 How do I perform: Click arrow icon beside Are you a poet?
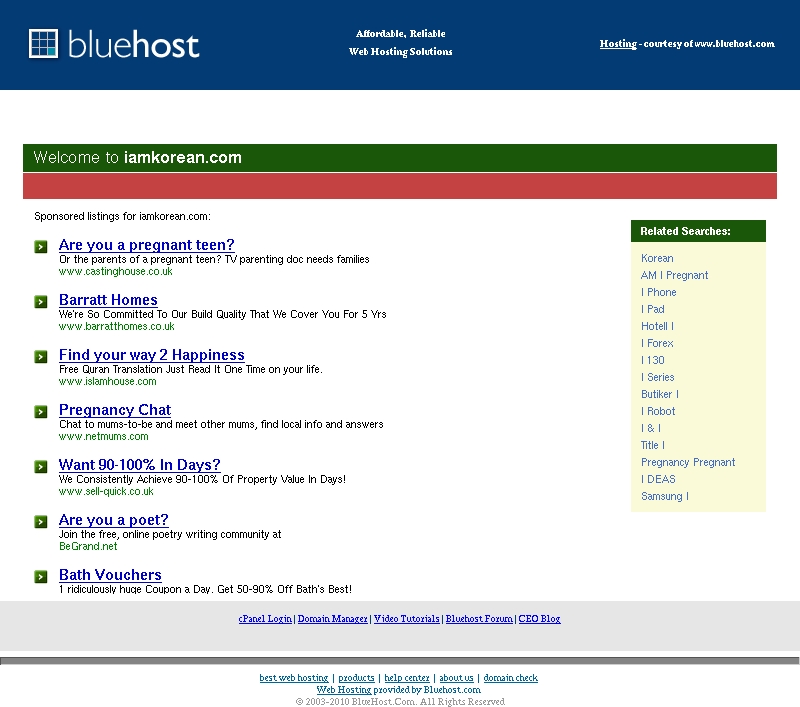(41, 522)
